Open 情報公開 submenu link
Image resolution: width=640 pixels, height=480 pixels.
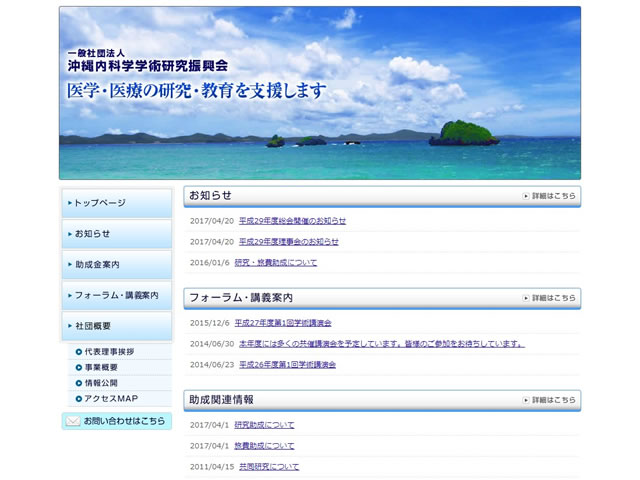(101, 383)
